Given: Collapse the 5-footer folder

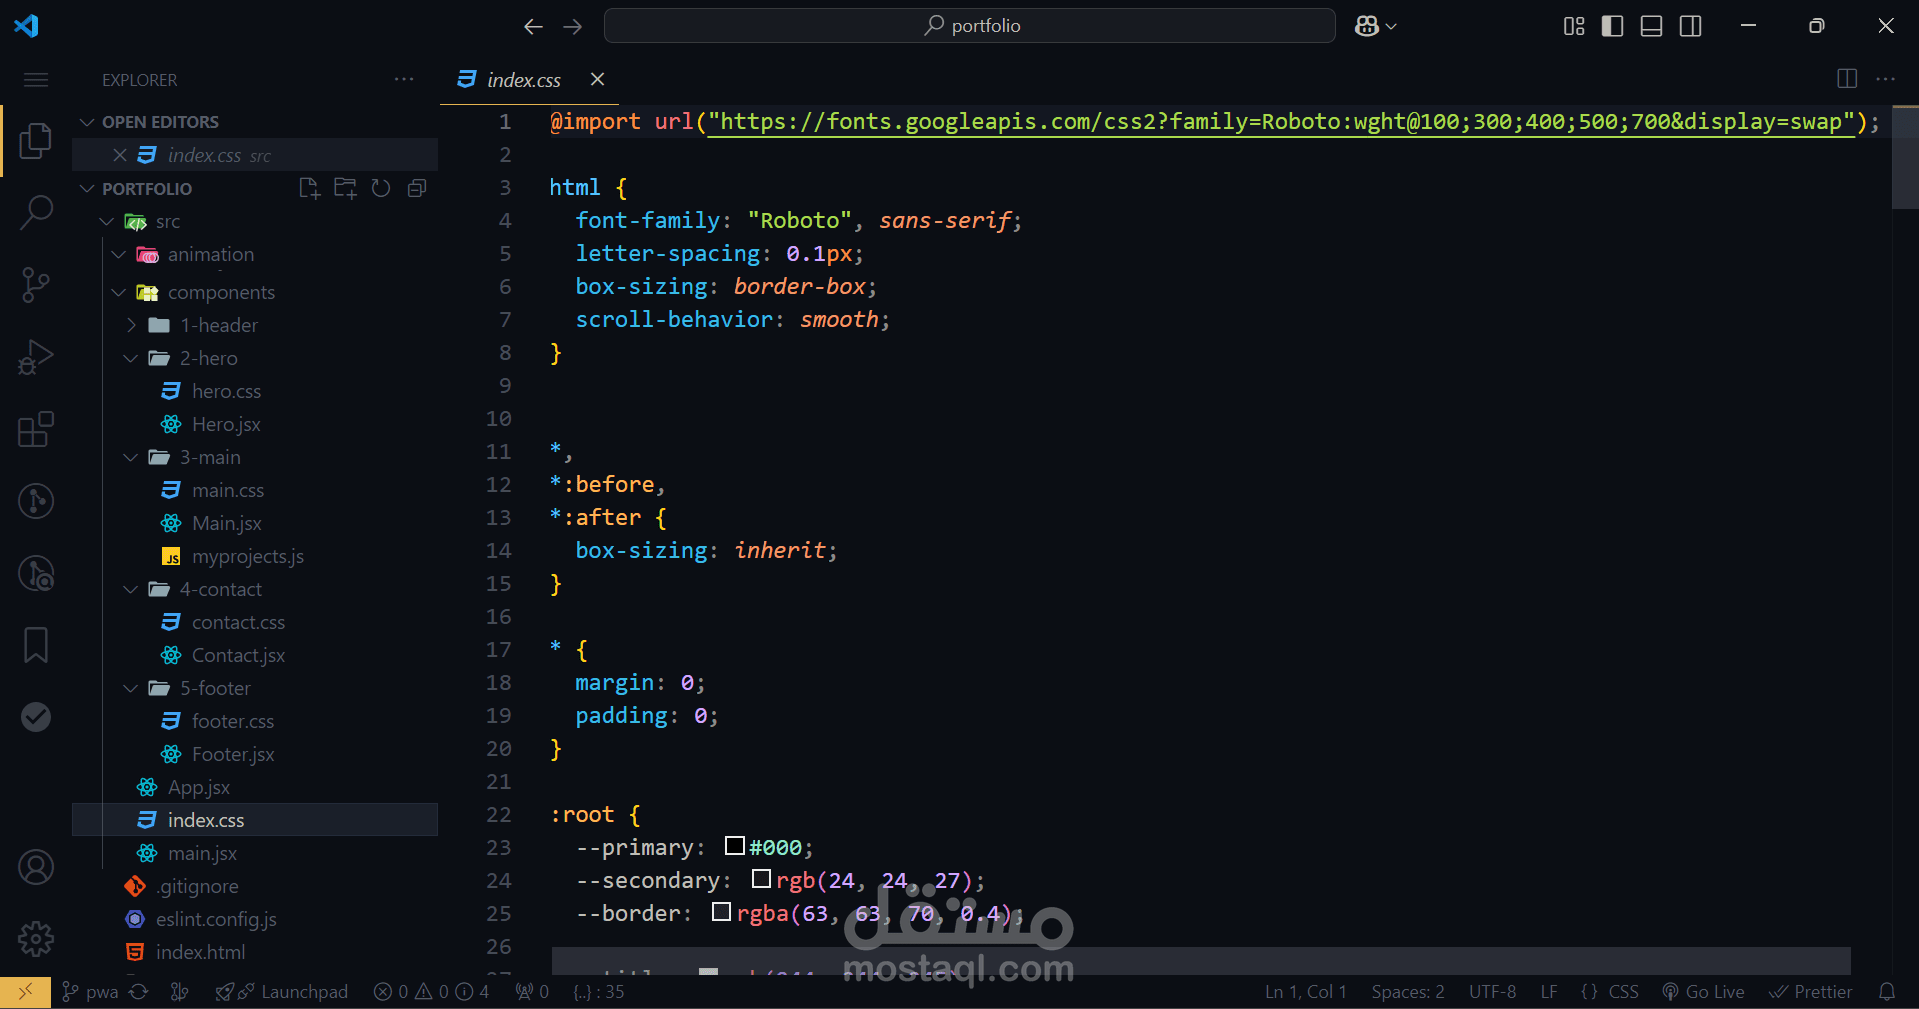Looking at the screenshot, I should 131,688.
